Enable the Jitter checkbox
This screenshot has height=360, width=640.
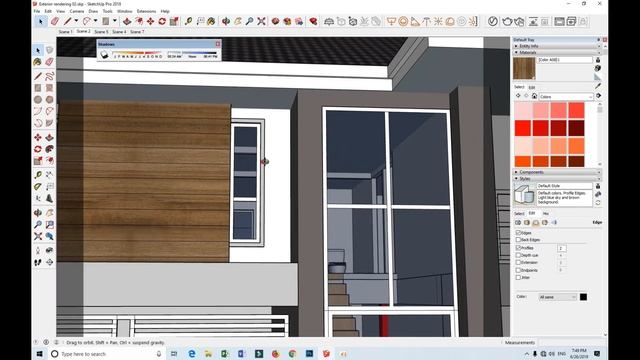point(518,277)
